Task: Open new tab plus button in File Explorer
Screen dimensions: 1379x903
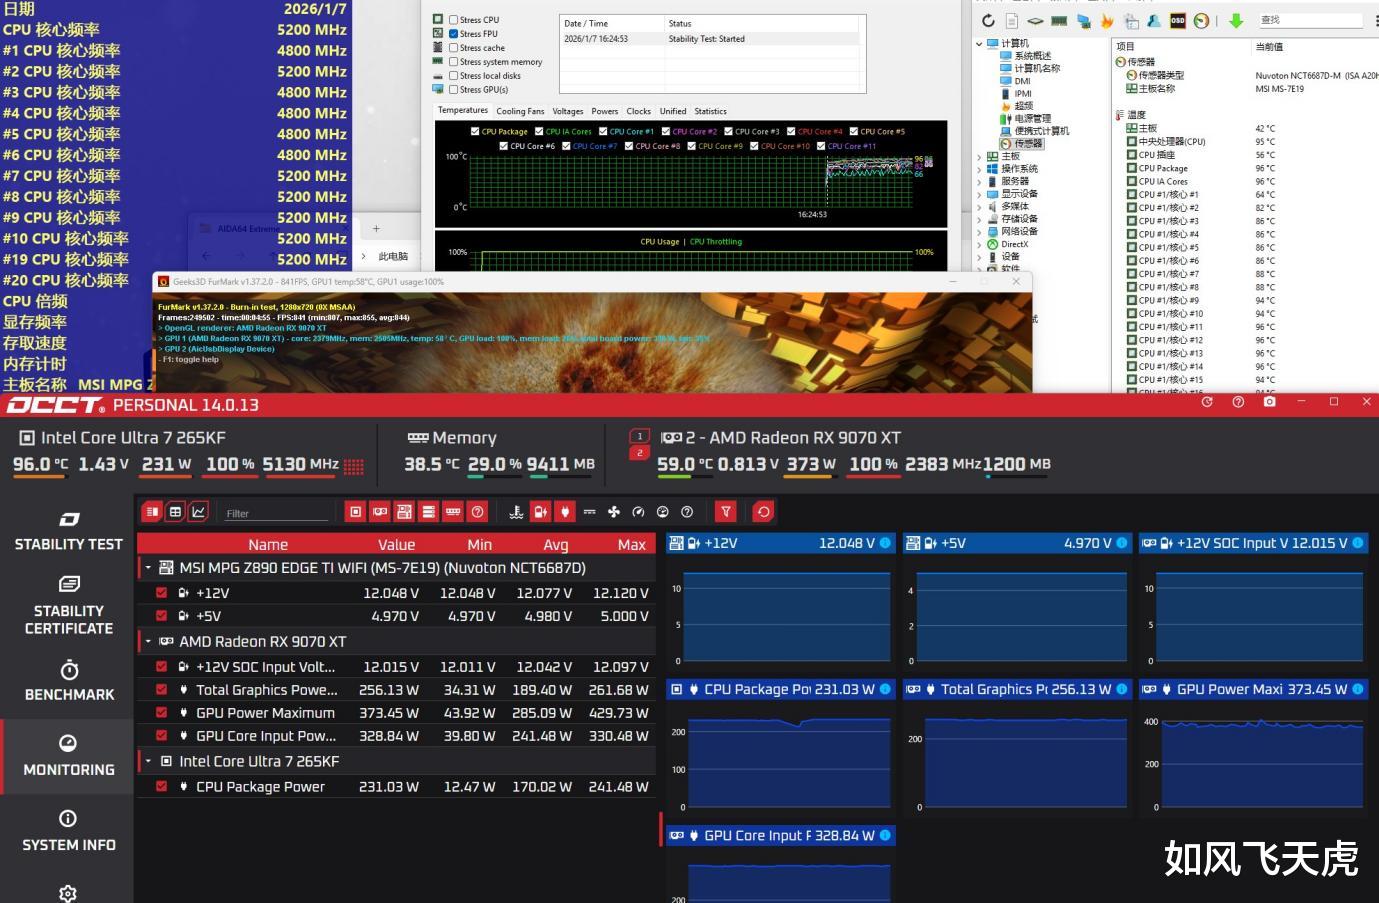Action: click(x=376, y=229)
